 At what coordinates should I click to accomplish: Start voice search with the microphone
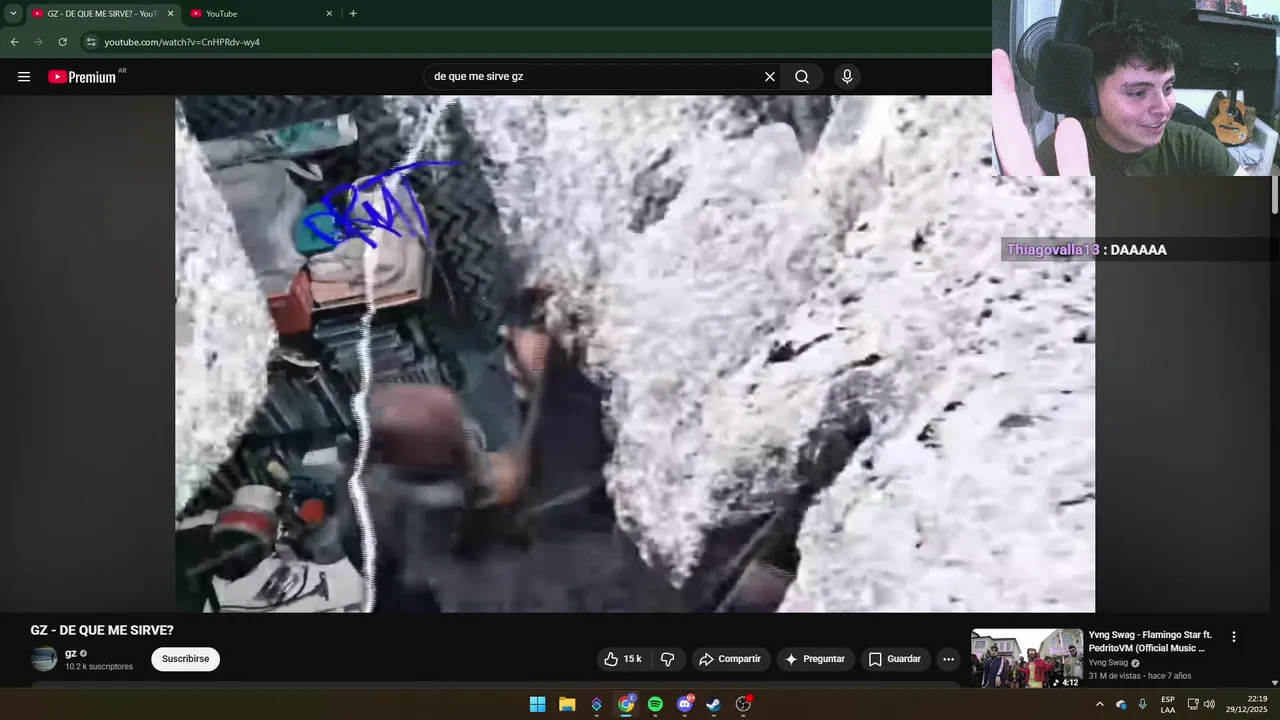(847, 77)
